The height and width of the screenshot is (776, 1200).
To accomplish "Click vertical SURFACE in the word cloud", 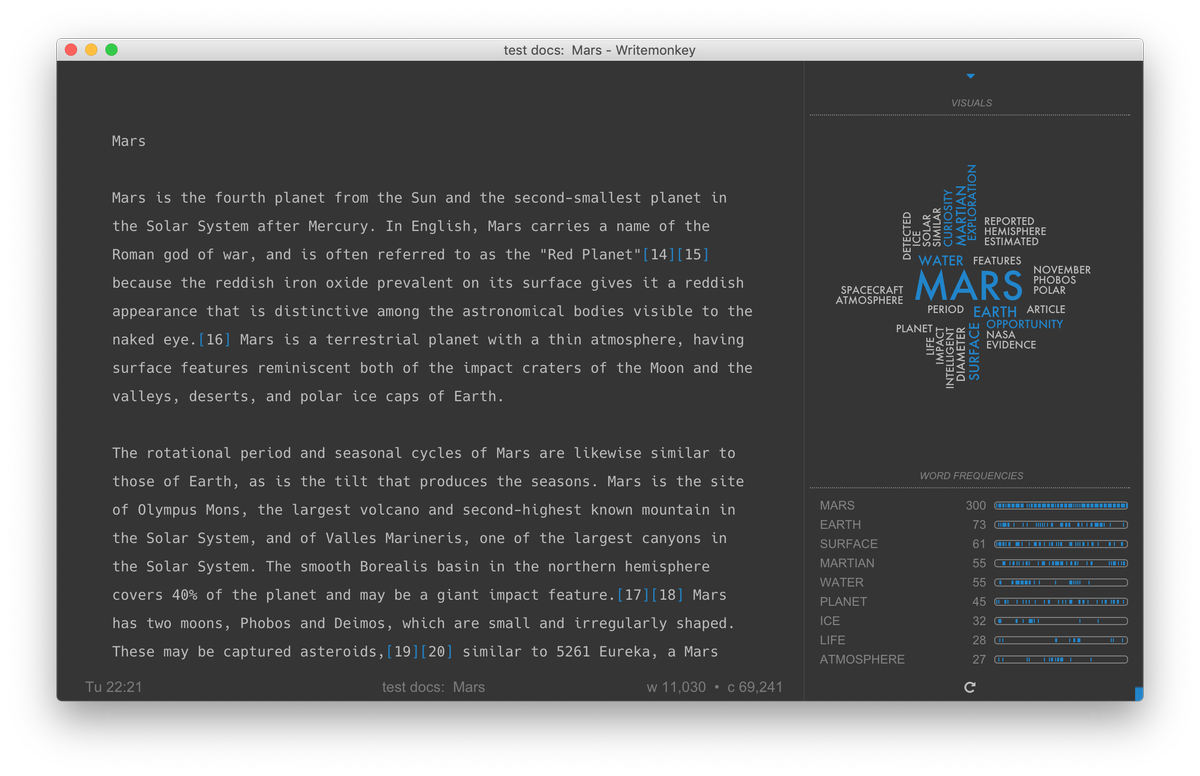I will (x=974, y=351).
